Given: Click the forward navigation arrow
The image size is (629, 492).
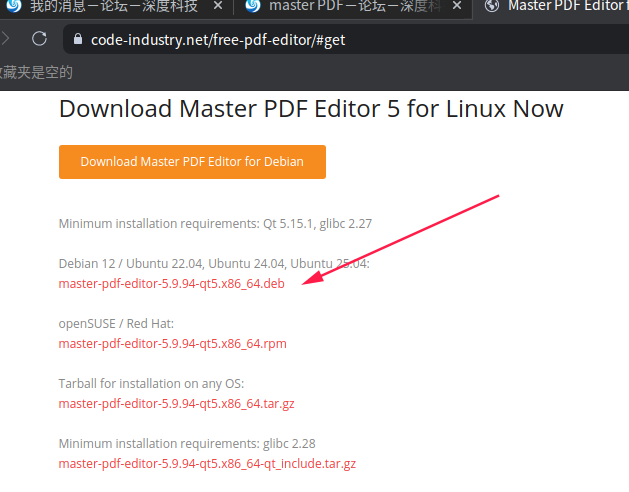Looking at the screenshot, I should 5,39.
